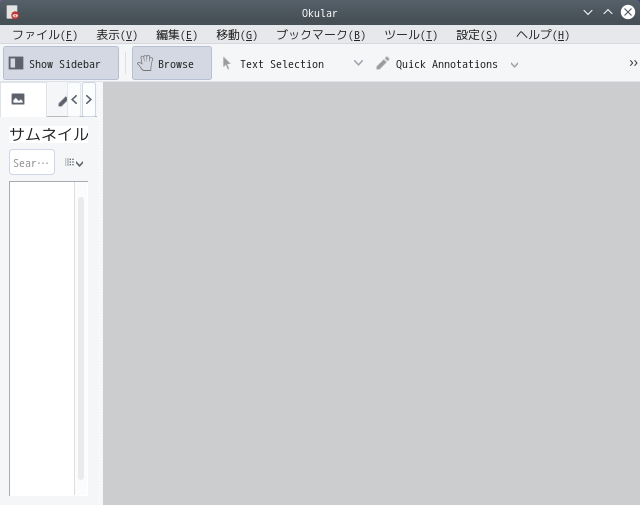Viewport: 640px width, 505px height.
Task: Close the Okular window
Action: (x=628, y=12)
